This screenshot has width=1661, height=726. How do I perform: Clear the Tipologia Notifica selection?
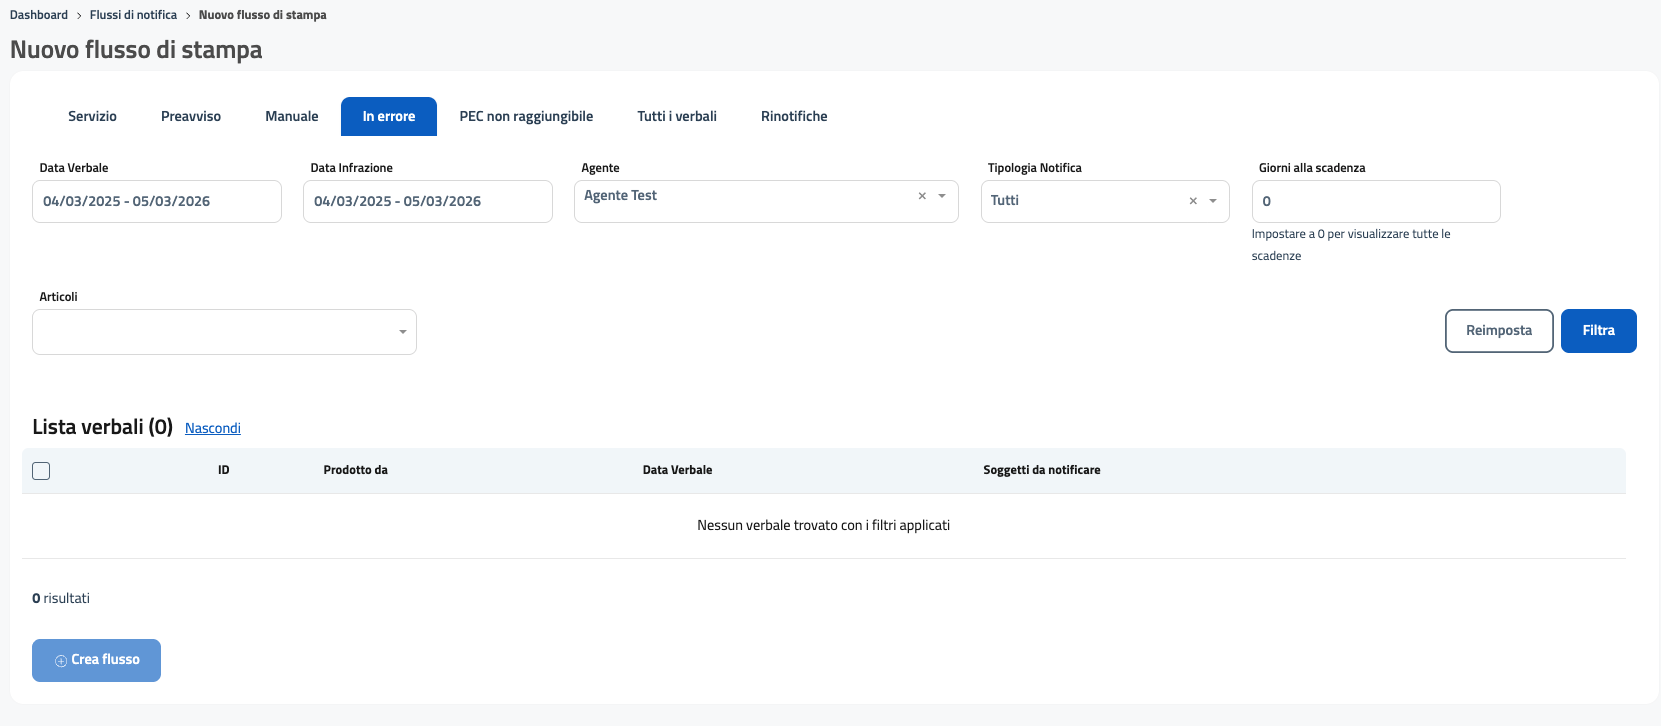tap(1192, 201)
